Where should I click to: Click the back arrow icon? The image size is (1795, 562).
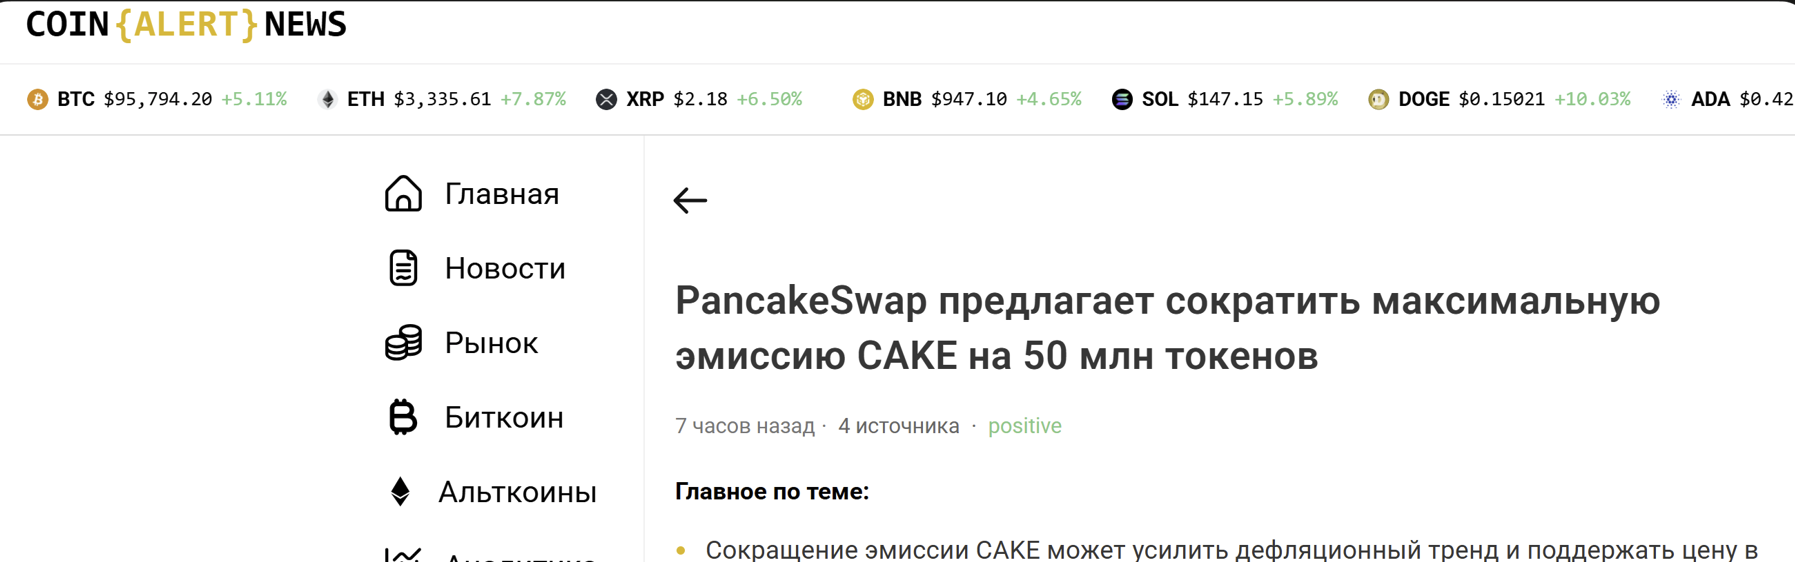(690, 201)
